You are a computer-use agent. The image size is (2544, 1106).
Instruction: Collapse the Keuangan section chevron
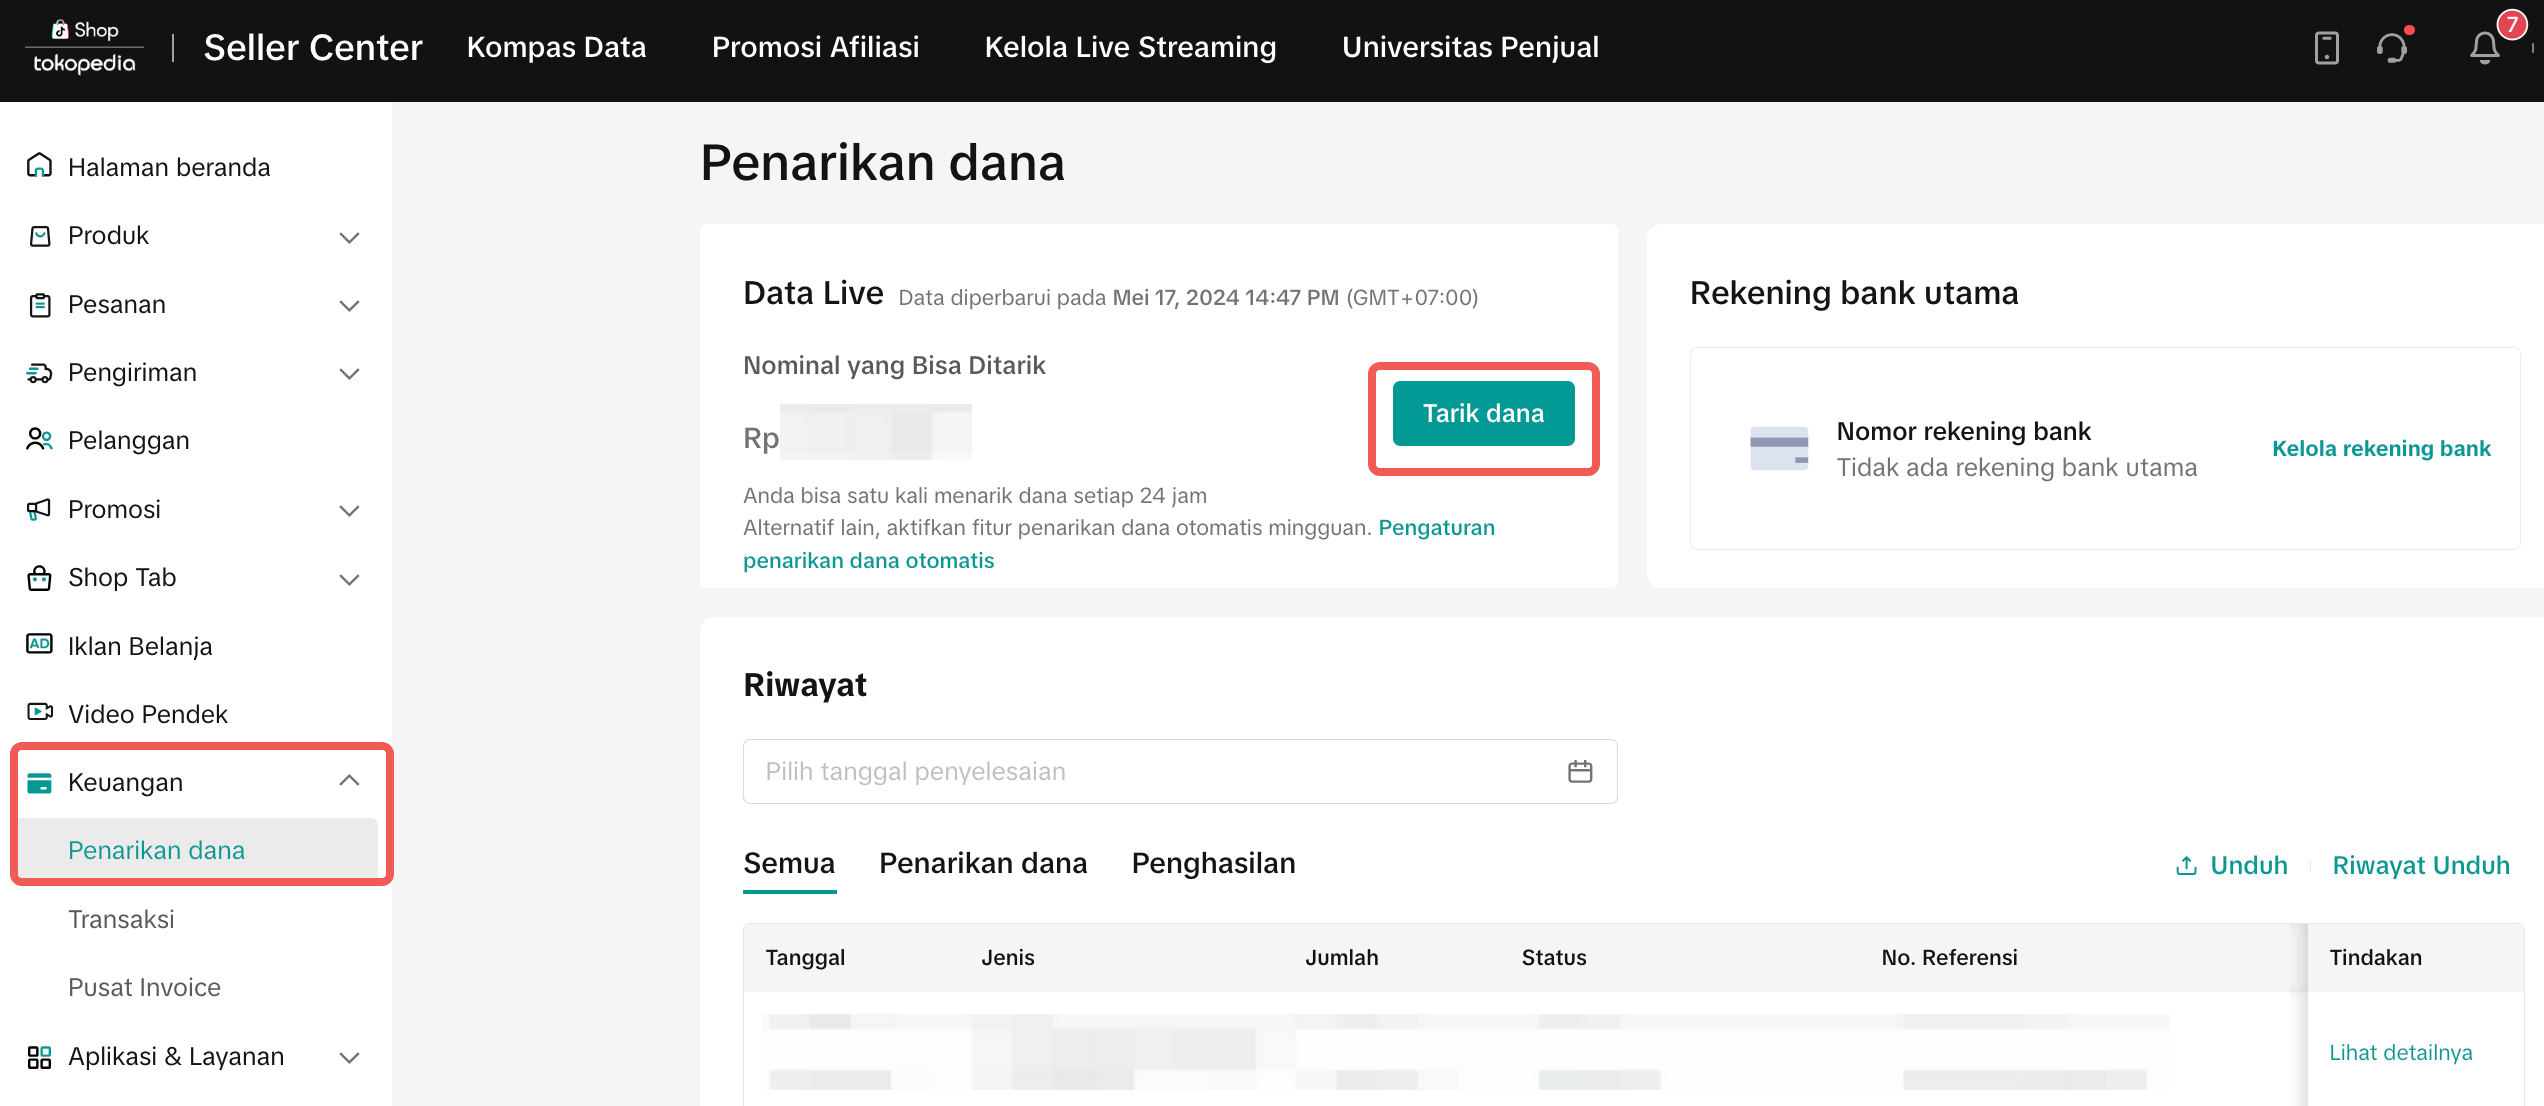point(349,781)
